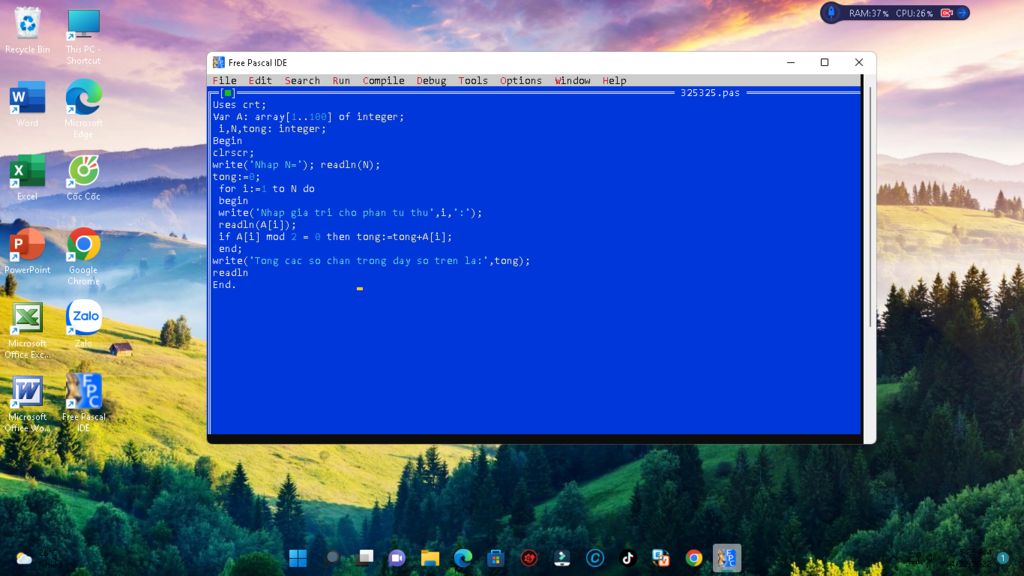Screen dimensions: 1024x576
Task: Open the Chat camera icon on taskbar
Action: click(x=397, y=558)
